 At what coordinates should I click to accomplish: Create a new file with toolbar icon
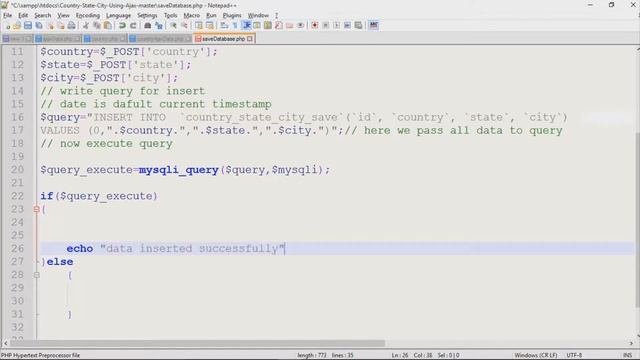[x=7, y=25]
